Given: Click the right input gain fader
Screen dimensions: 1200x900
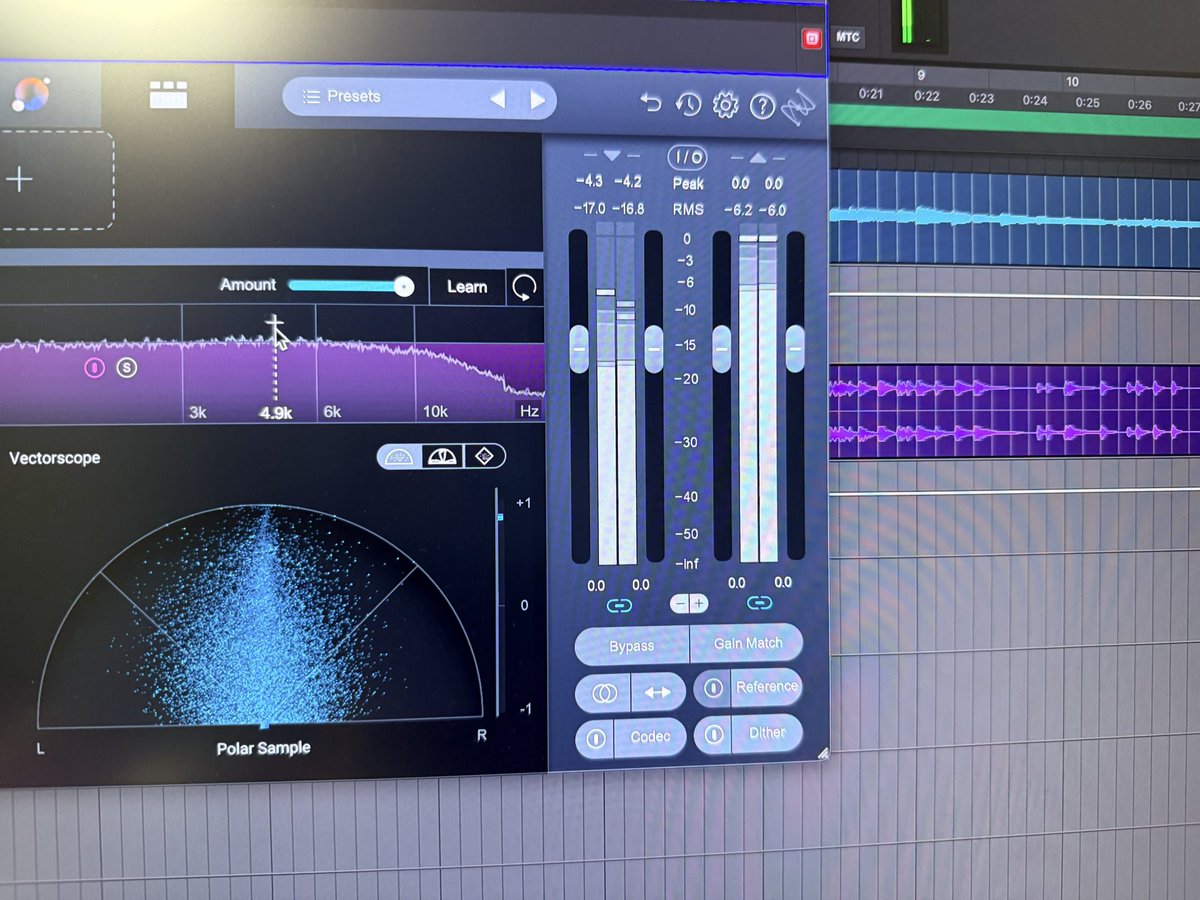Looking at the screenshot, I should (x=654, y=348).
